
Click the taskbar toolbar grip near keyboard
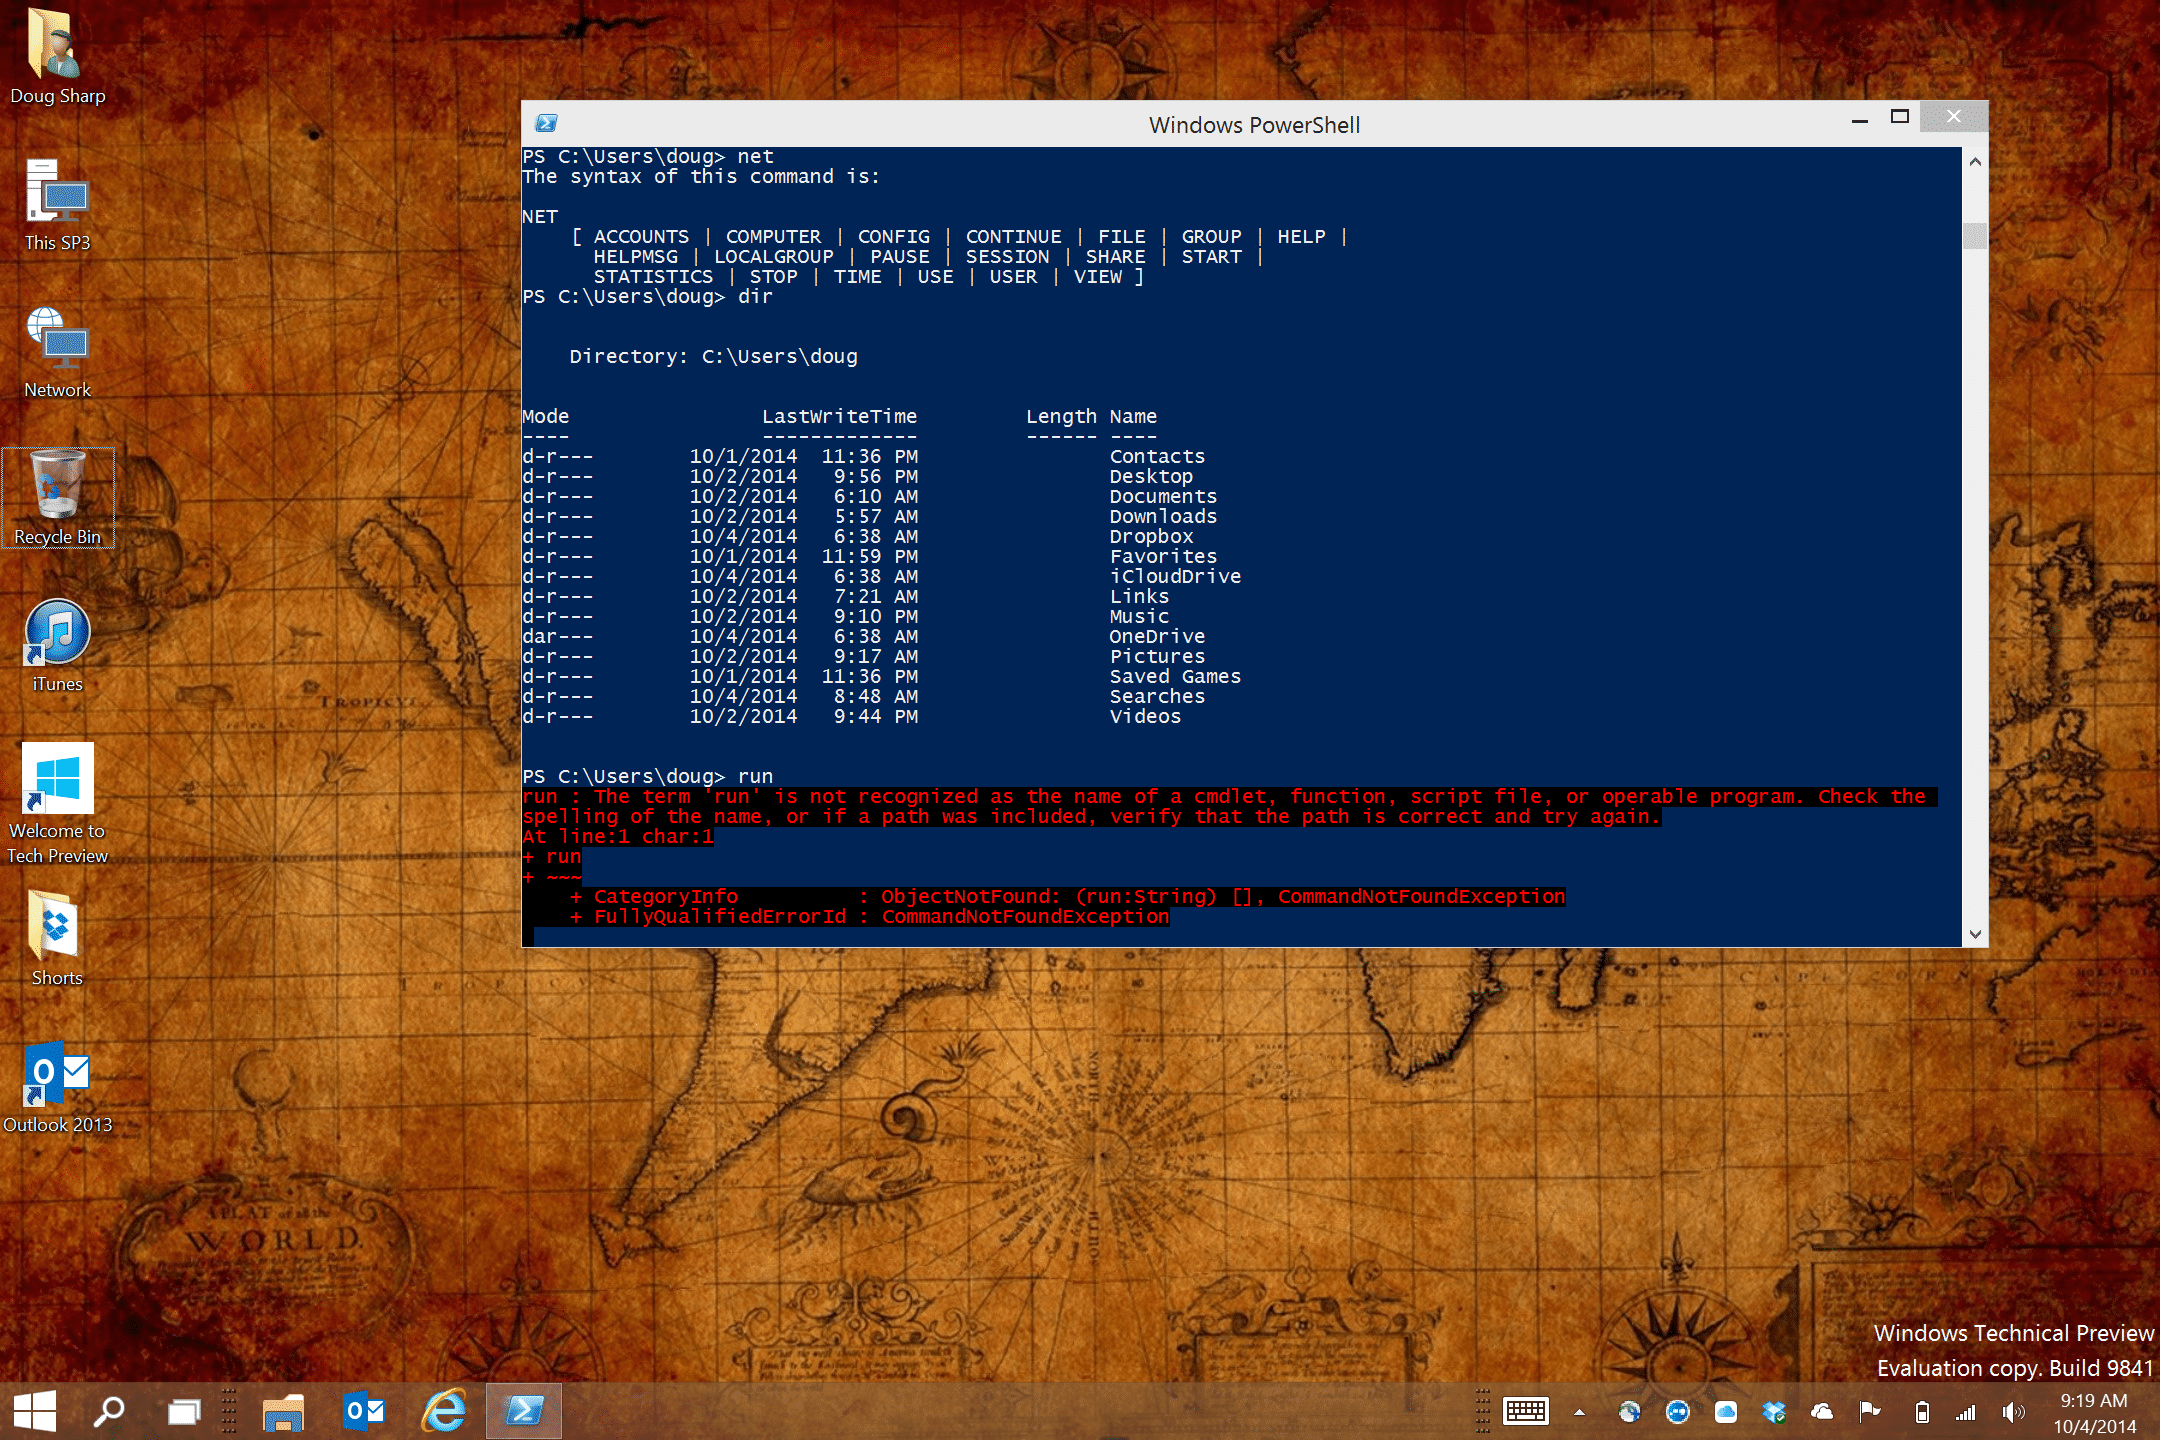click(x=1482, y=1412)
